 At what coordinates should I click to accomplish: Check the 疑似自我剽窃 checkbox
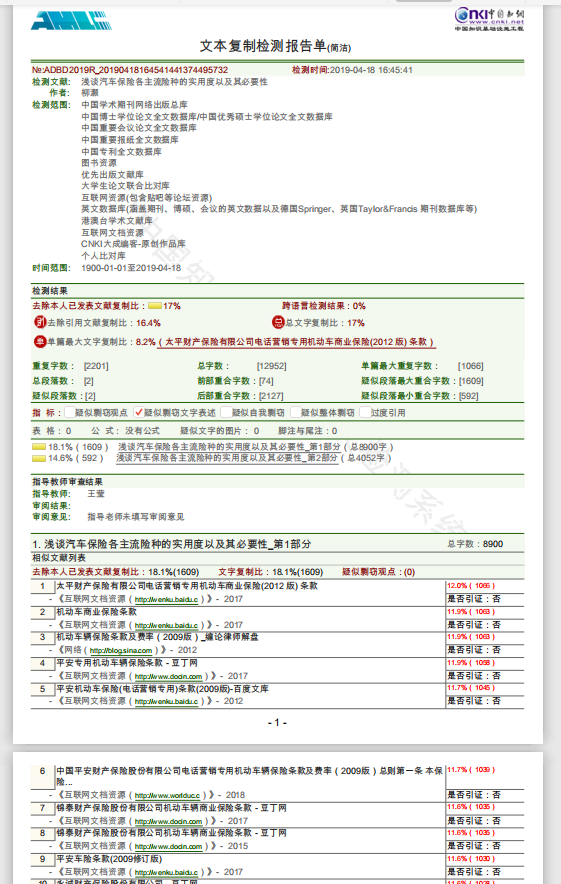tap(227, 412)
